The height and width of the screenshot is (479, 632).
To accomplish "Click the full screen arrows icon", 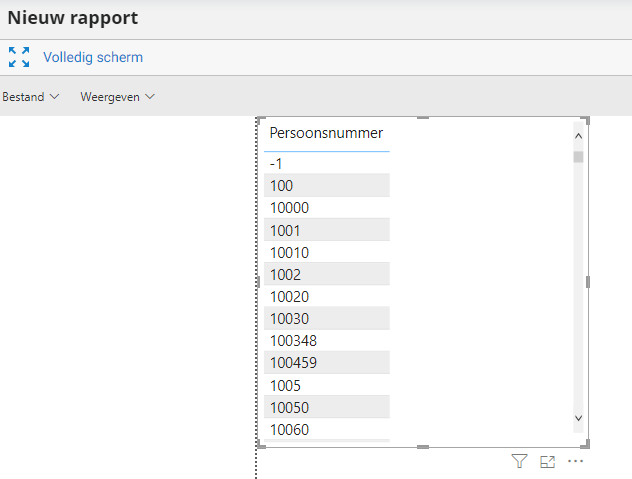I will point(19,57).
